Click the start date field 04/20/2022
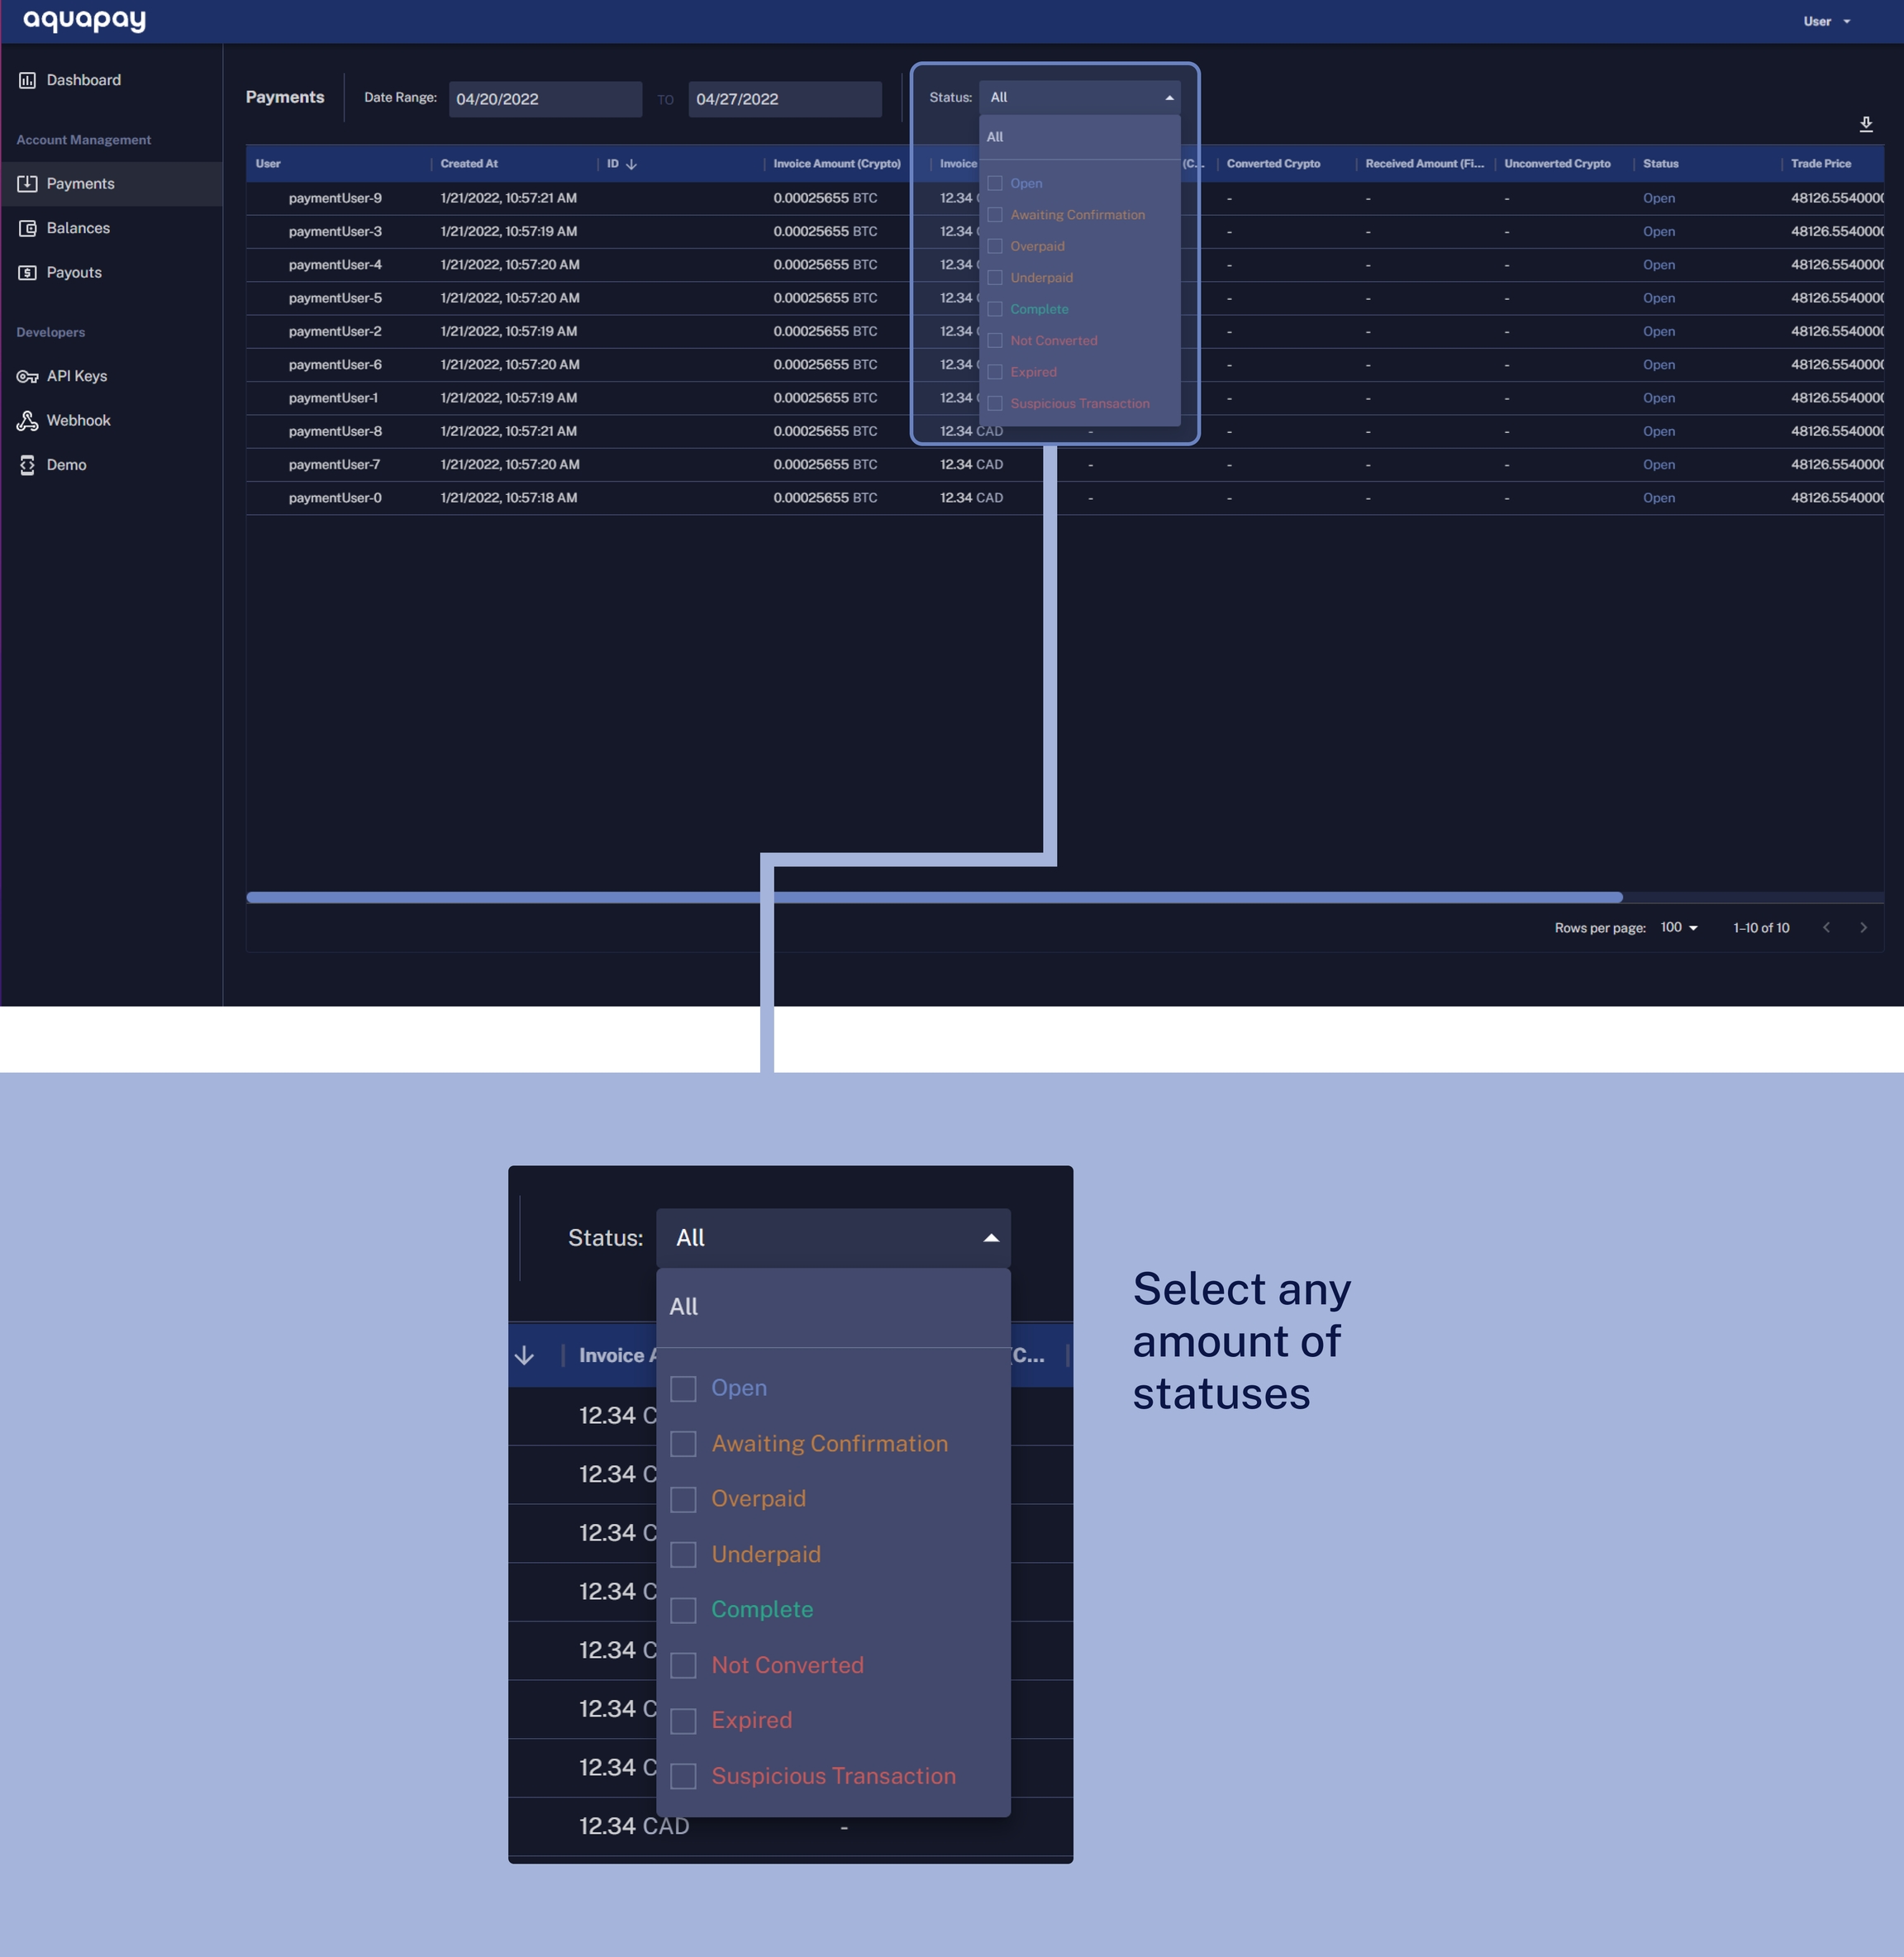This screenshot has width=1904, height=1957. click(544, 99)
